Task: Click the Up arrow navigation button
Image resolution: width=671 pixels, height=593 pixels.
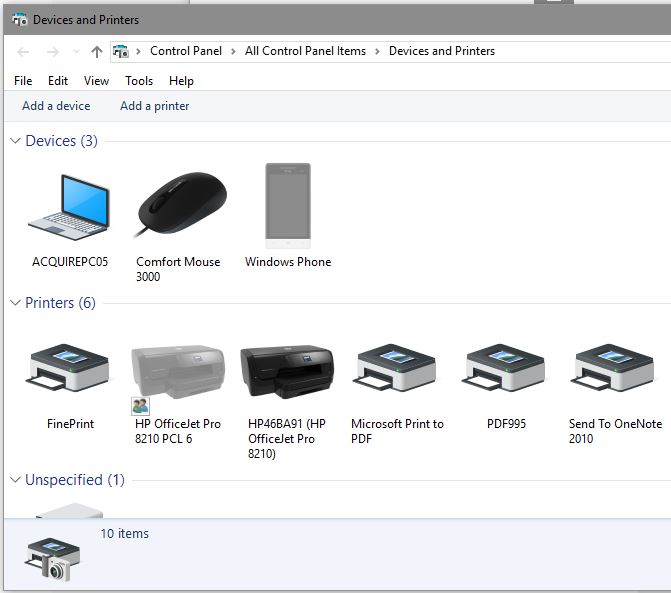Action: point(96,52)
